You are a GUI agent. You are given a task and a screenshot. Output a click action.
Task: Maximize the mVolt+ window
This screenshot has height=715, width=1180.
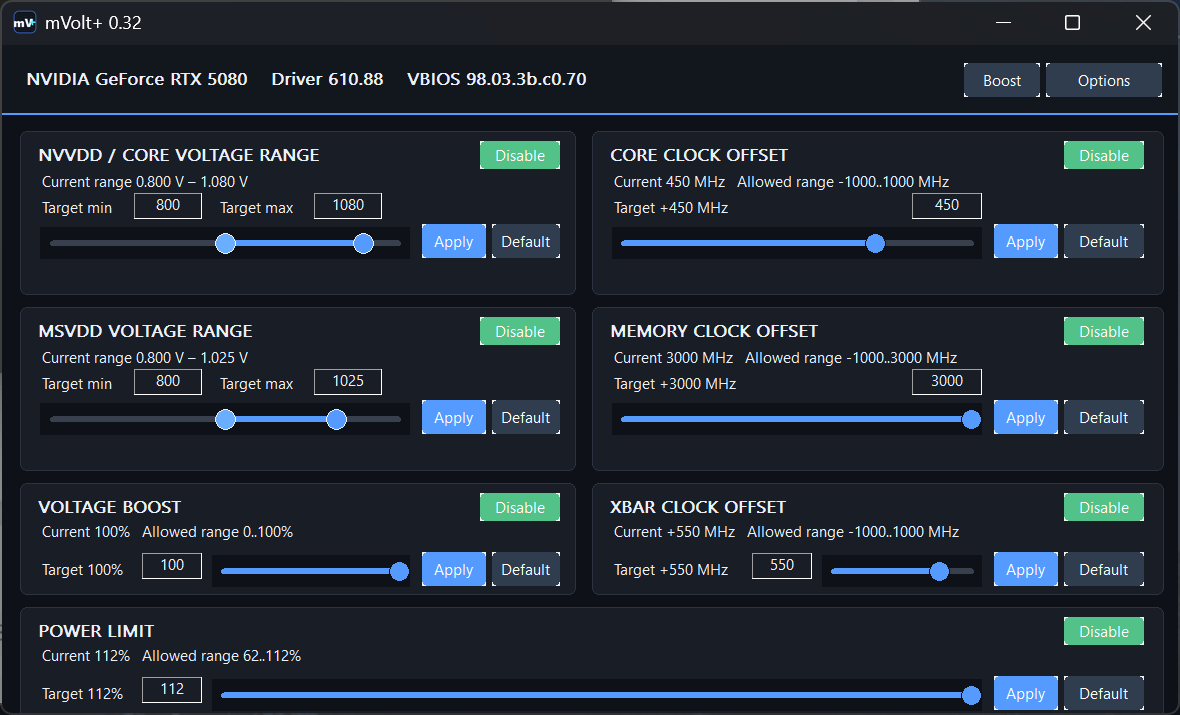click(1072, 23)
